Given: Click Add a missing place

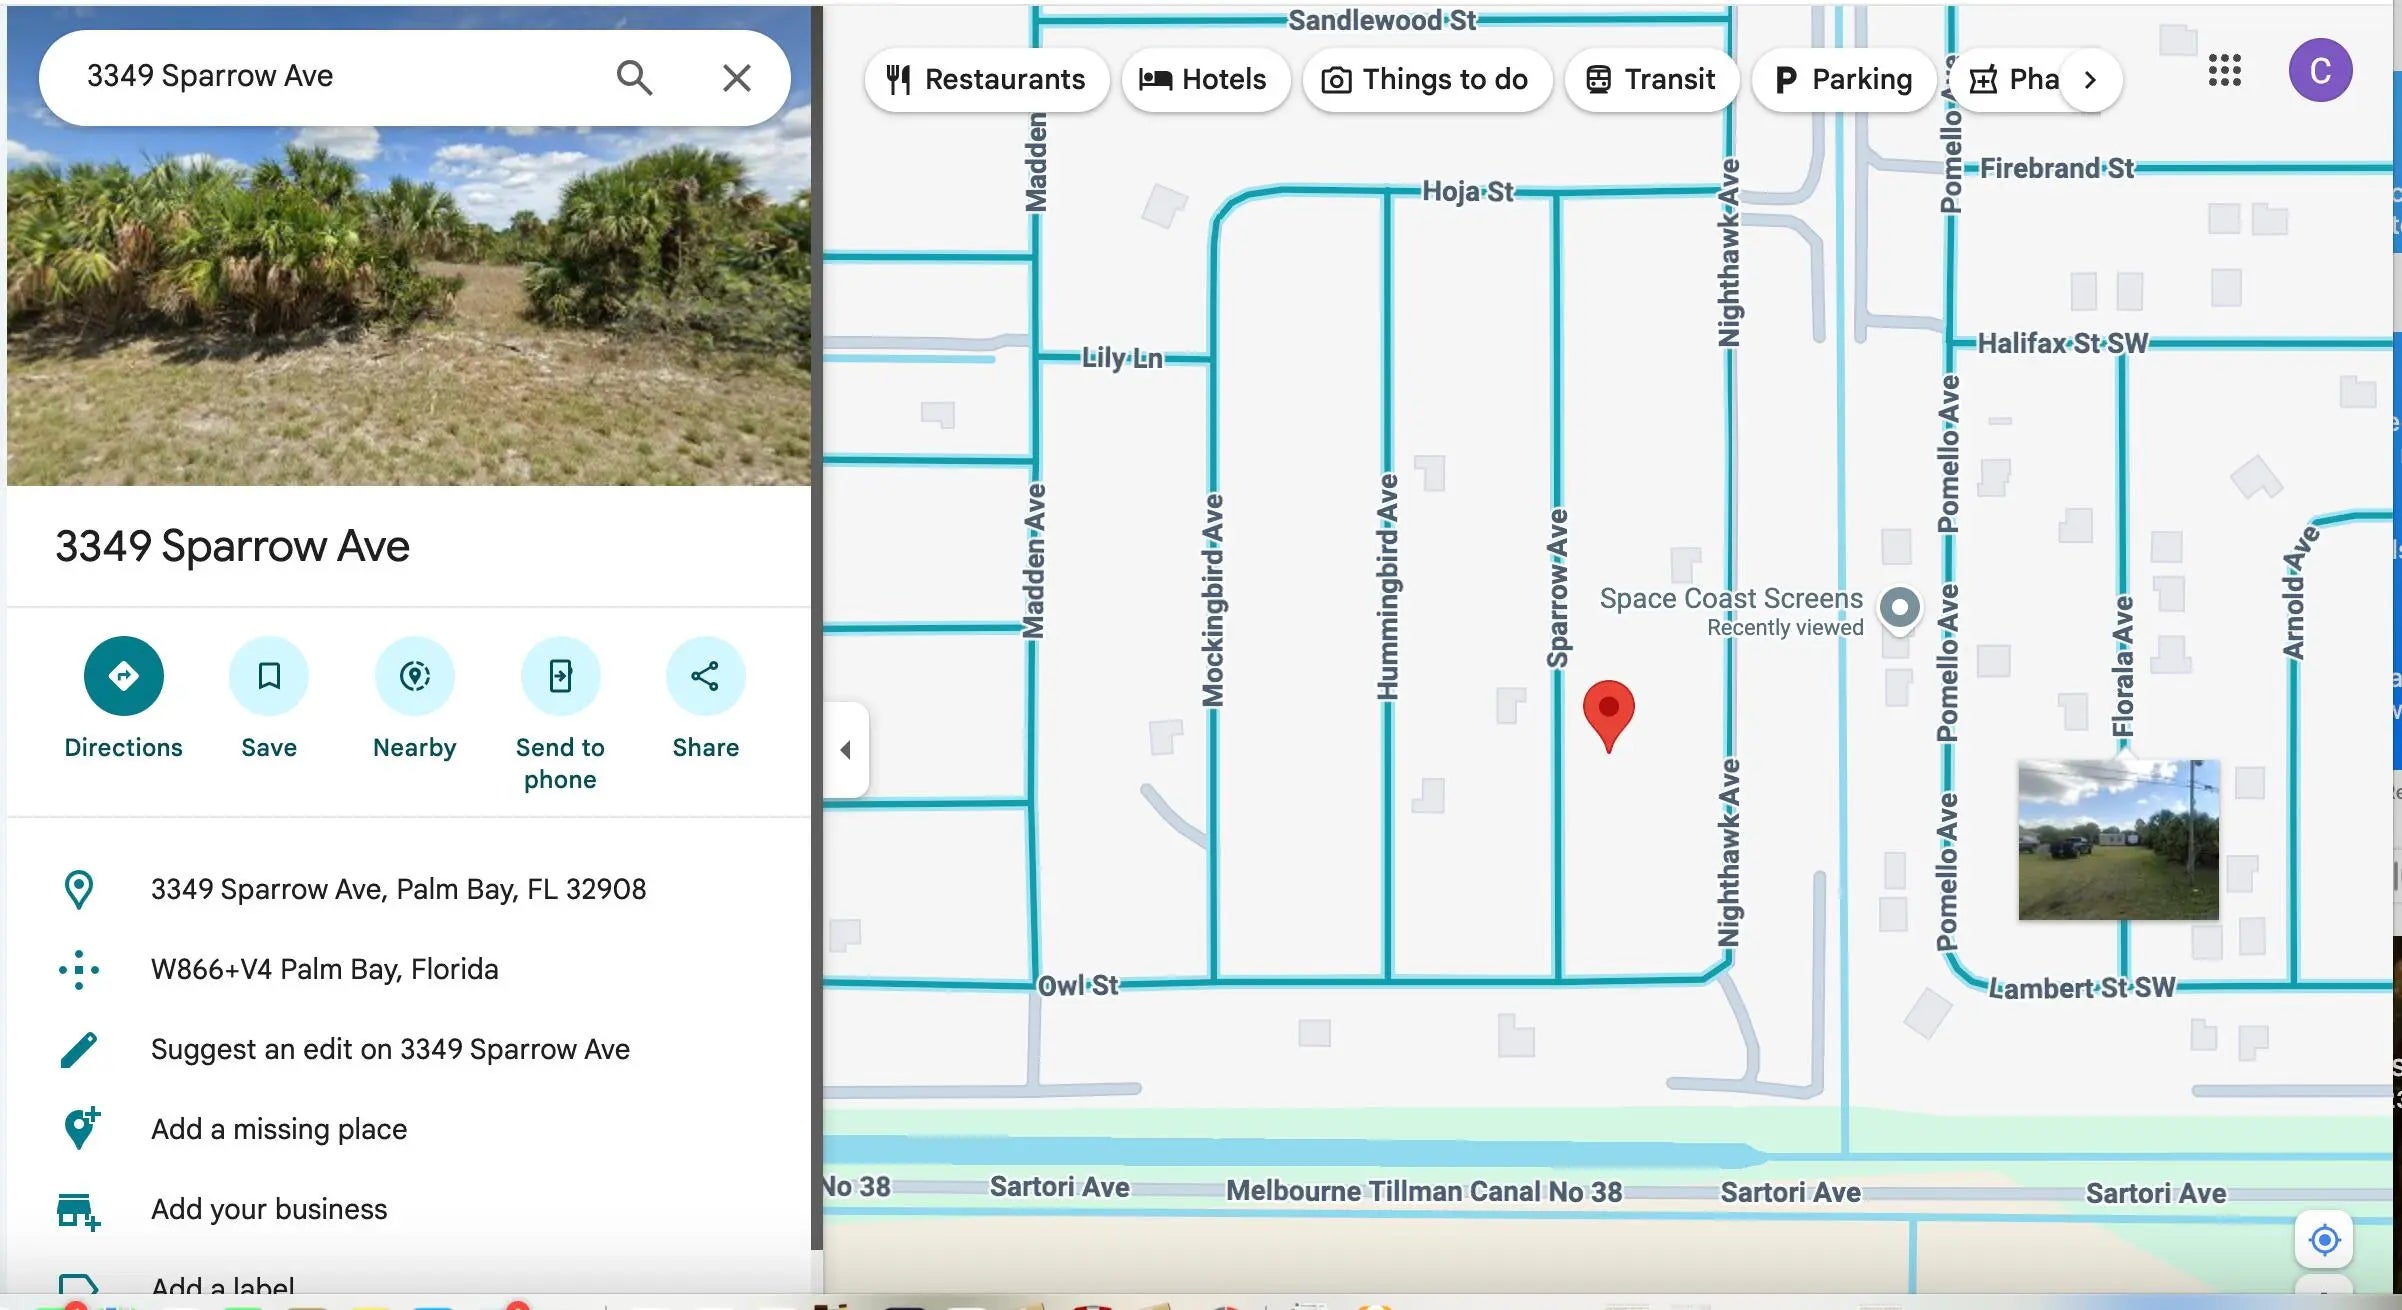Looking at the screenshot, I should [279, 1129].
